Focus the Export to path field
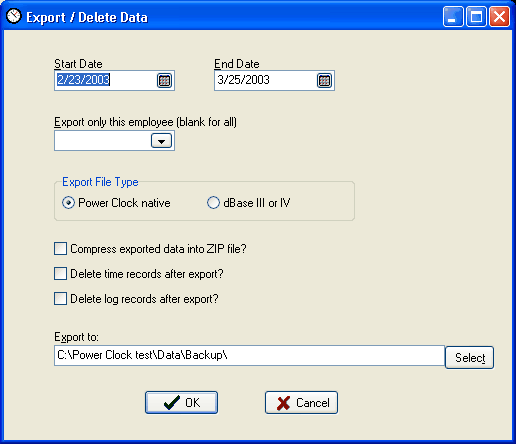Image resolution: width=516 pixels, height=444 pixels. [249, 356]
